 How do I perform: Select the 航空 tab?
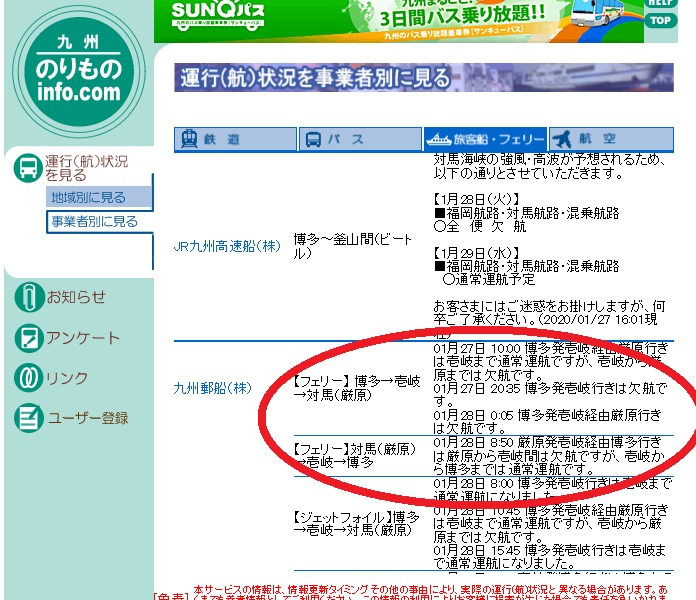point(611,139)
